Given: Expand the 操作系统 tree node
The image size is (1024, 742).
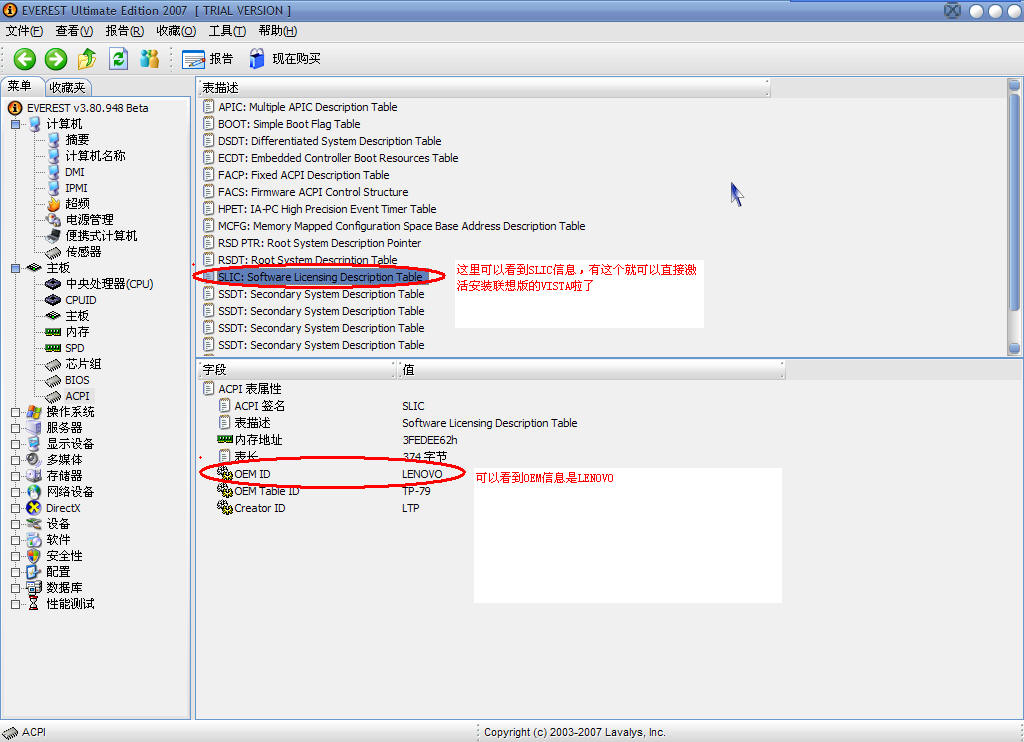Looking at the screenshot, I should coord(16,412).
